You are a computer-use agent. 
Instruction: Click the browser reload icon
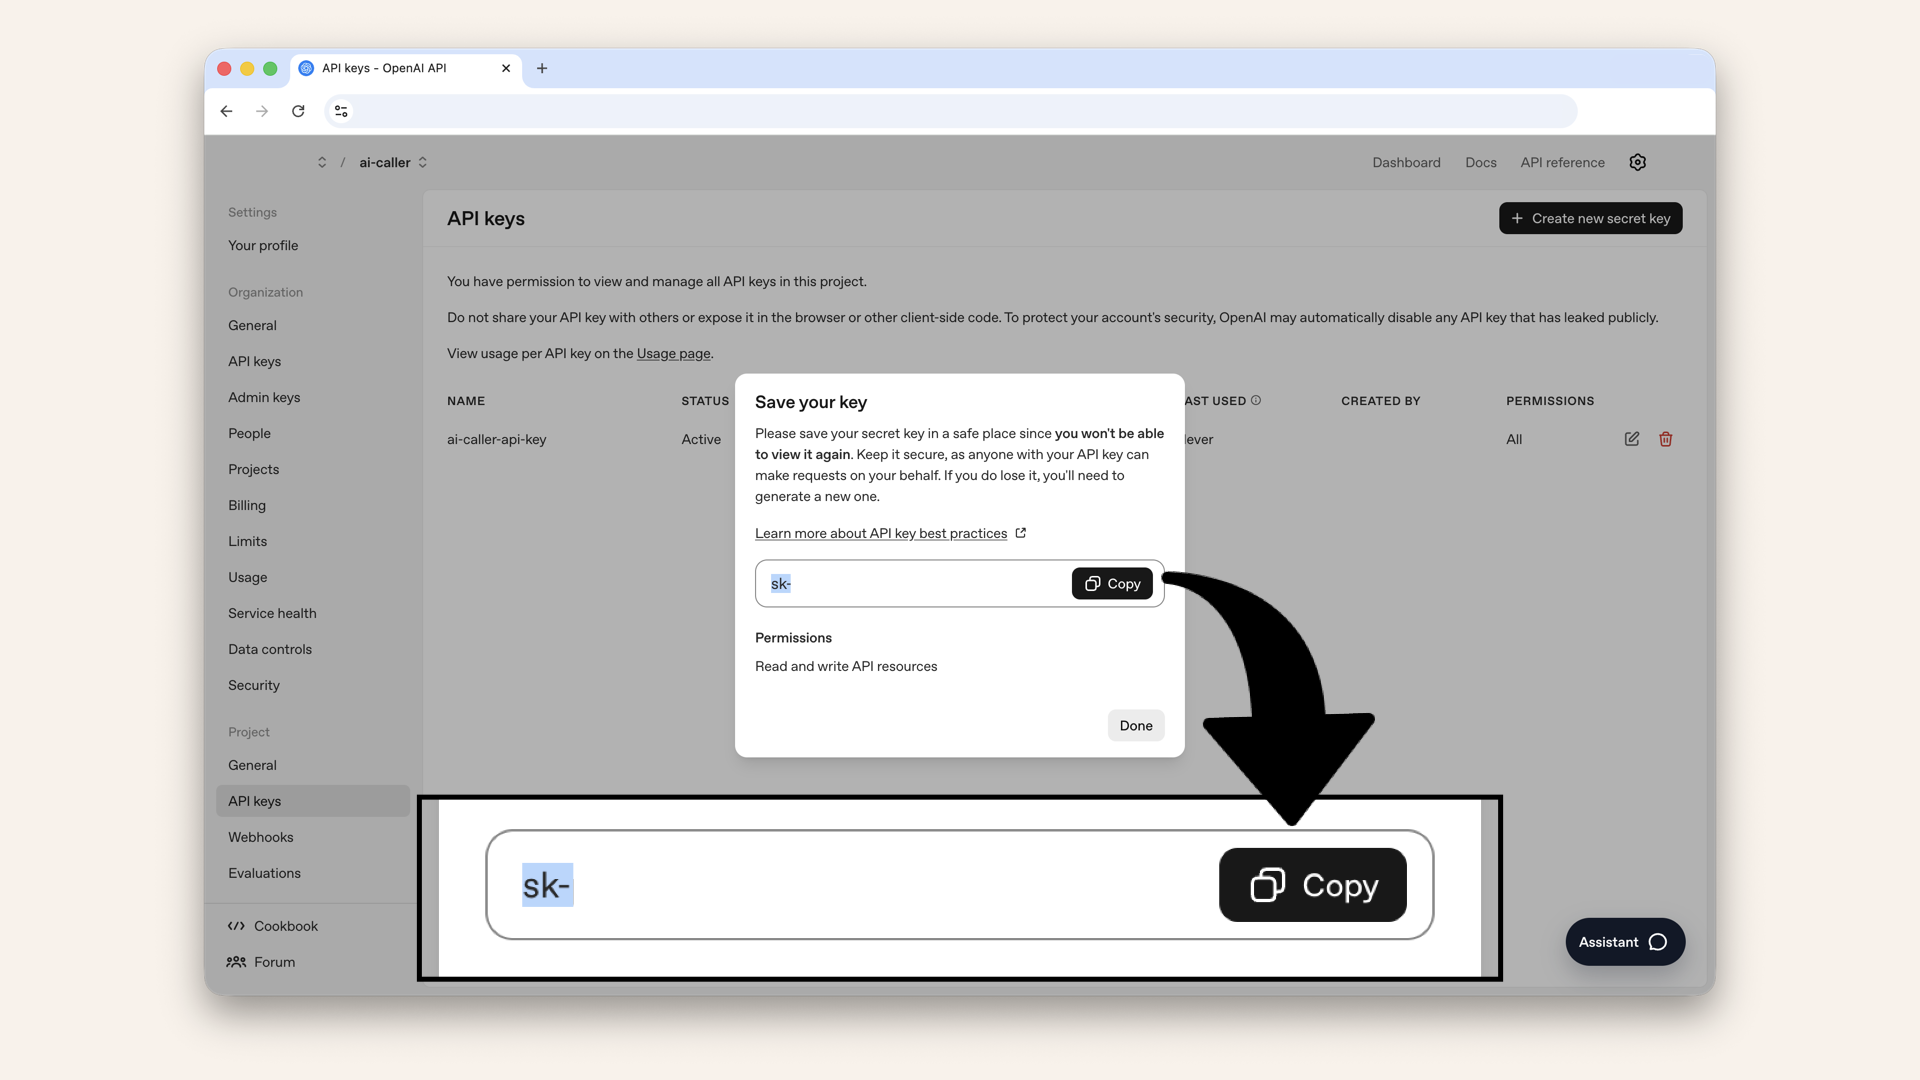point(298,111)
